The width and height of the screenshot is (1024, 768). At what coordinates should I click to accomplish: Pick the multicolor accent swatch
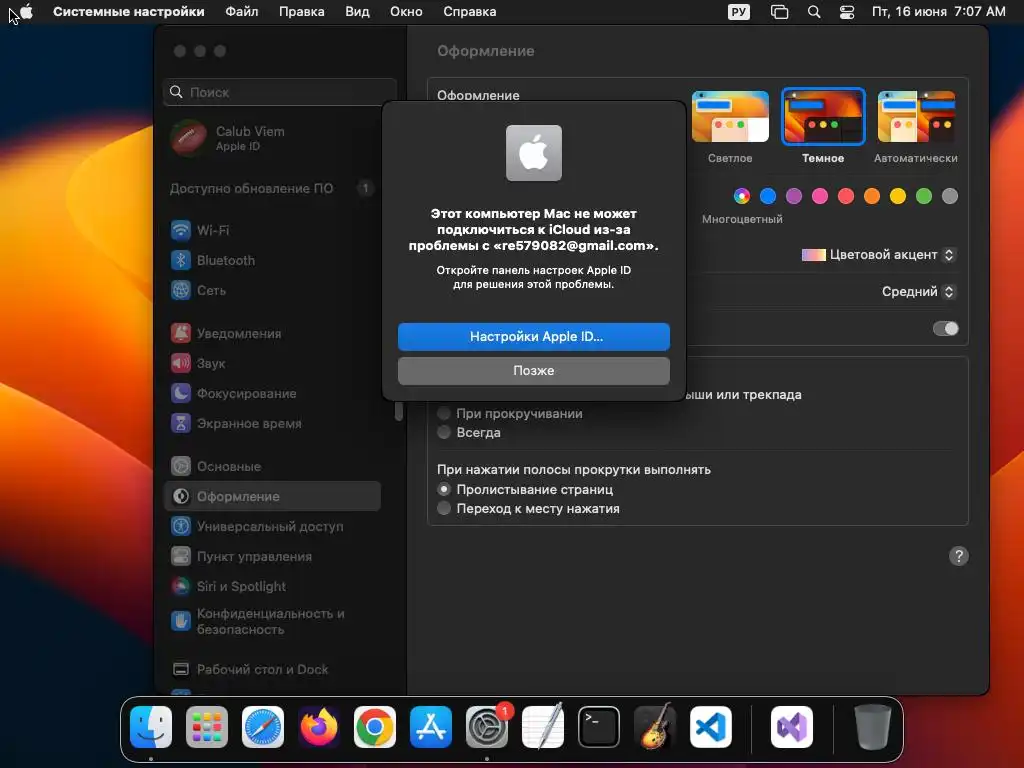pyautogui.click(x=742, y=196)
